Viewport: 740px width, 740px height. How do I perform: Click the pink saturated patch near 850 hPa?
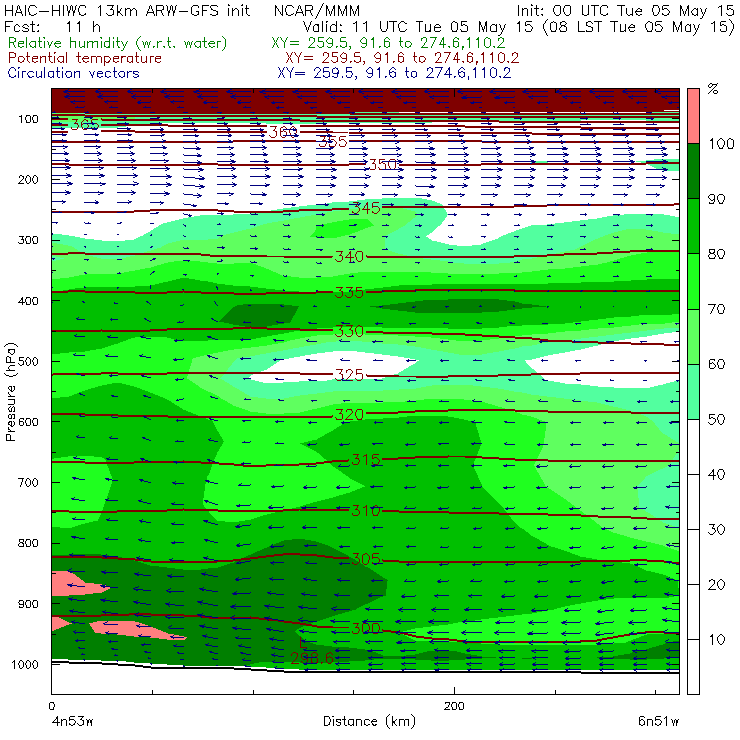[78, 584]
